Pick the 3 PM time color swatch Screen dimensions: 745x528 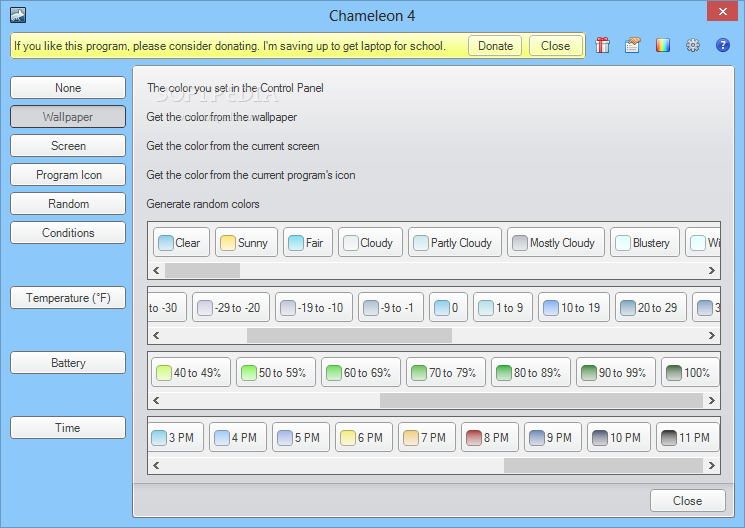coord(176,438)
